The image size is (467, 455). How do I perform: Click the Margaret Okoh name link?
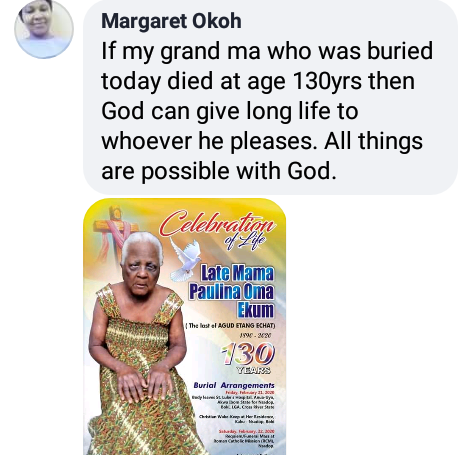coord(171,21)
